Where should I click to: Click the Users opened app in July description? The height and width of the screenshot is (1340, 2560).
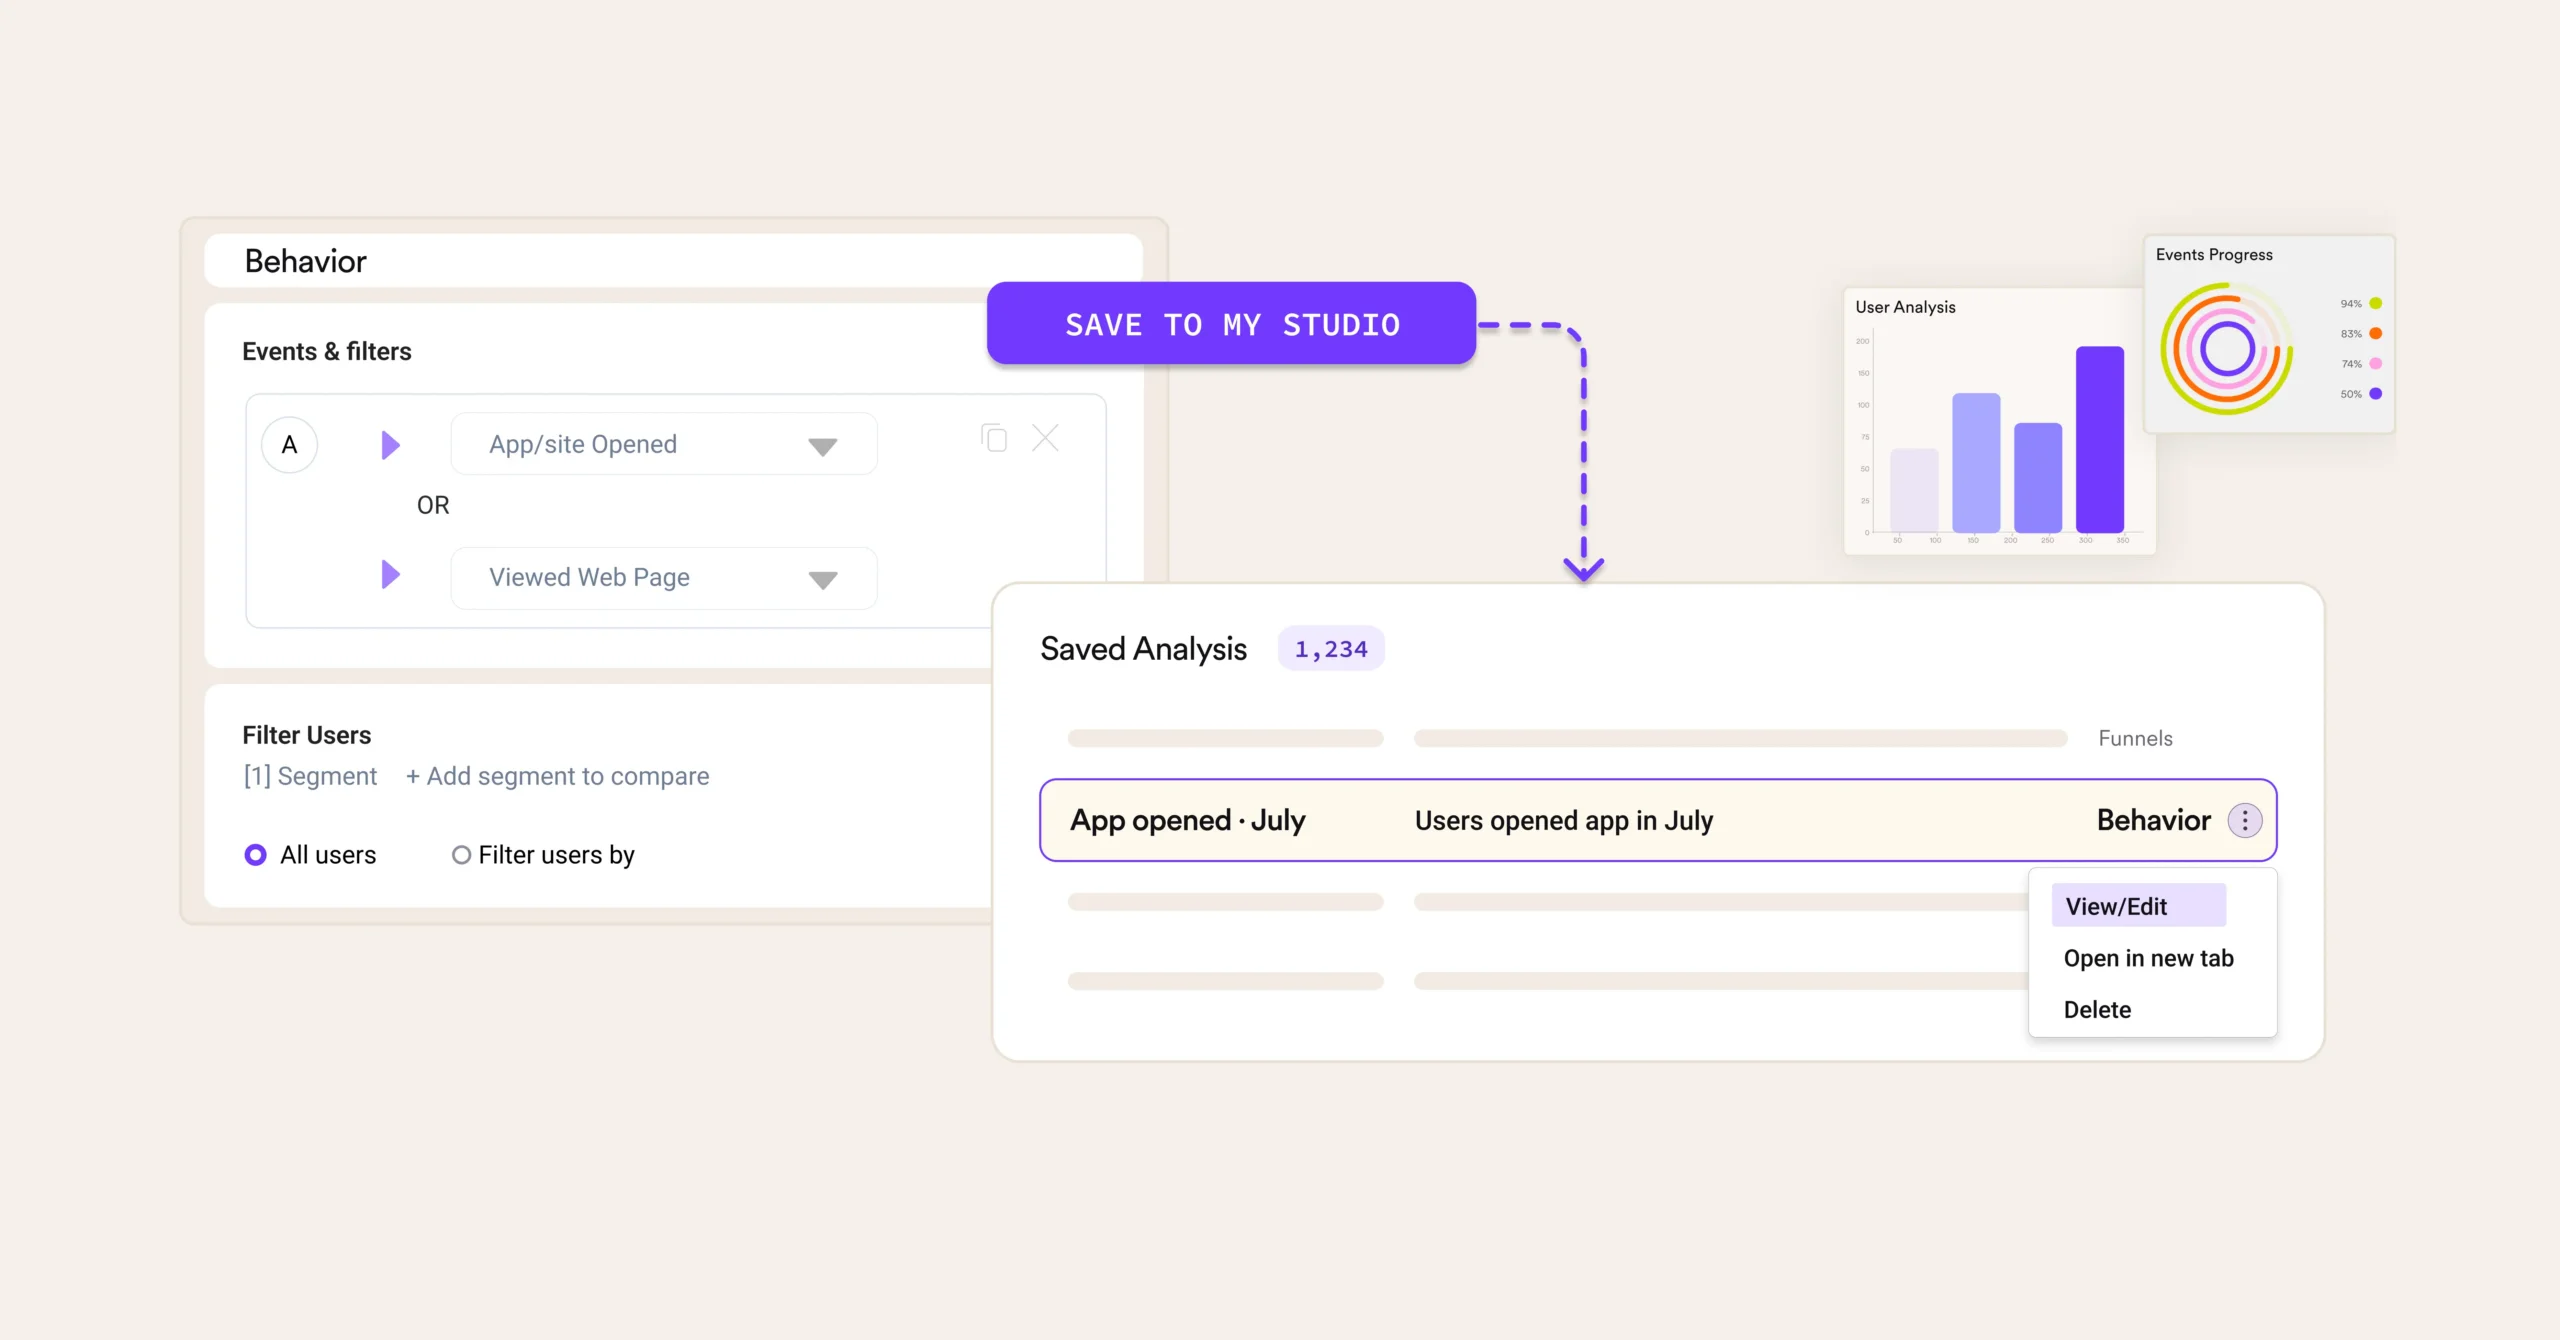(1564, 821)
